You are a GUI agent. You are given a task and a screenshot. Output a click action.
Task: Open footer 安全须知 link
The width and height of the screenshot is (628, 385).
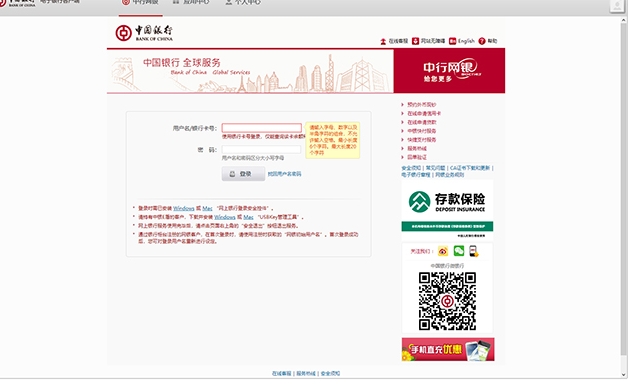(330, 373)
